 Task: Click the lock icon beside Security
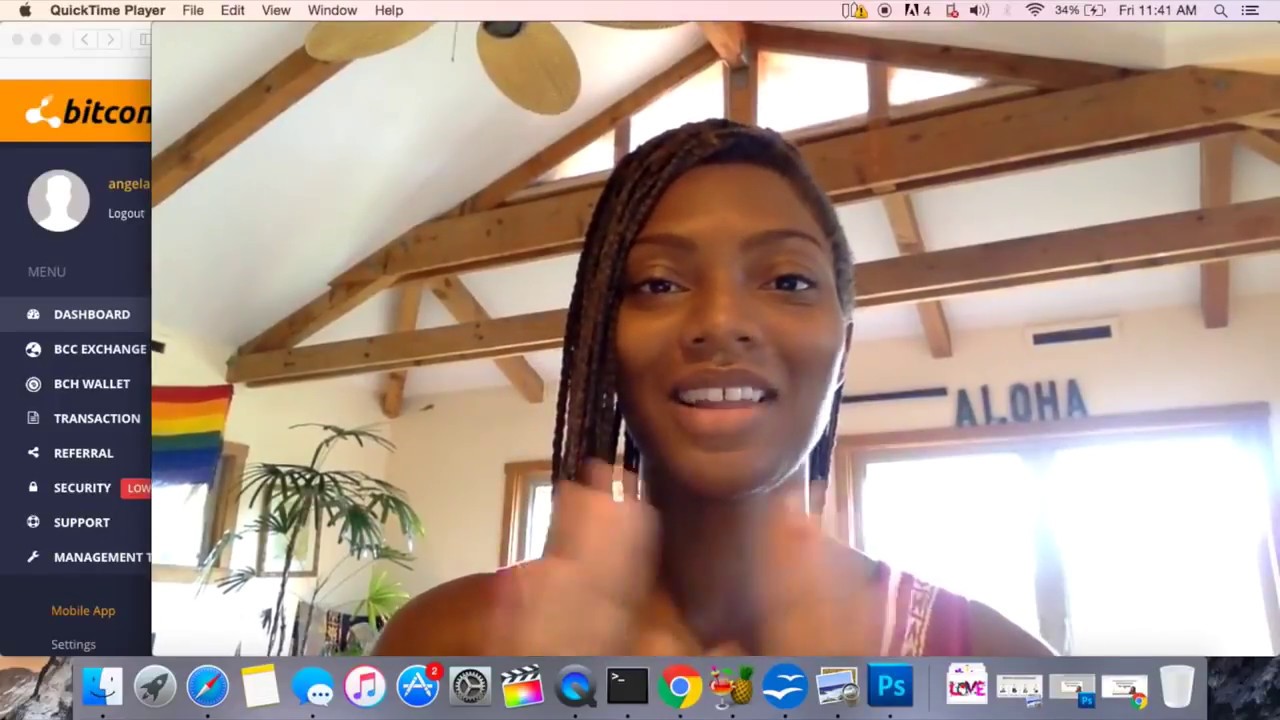(33, 488)
